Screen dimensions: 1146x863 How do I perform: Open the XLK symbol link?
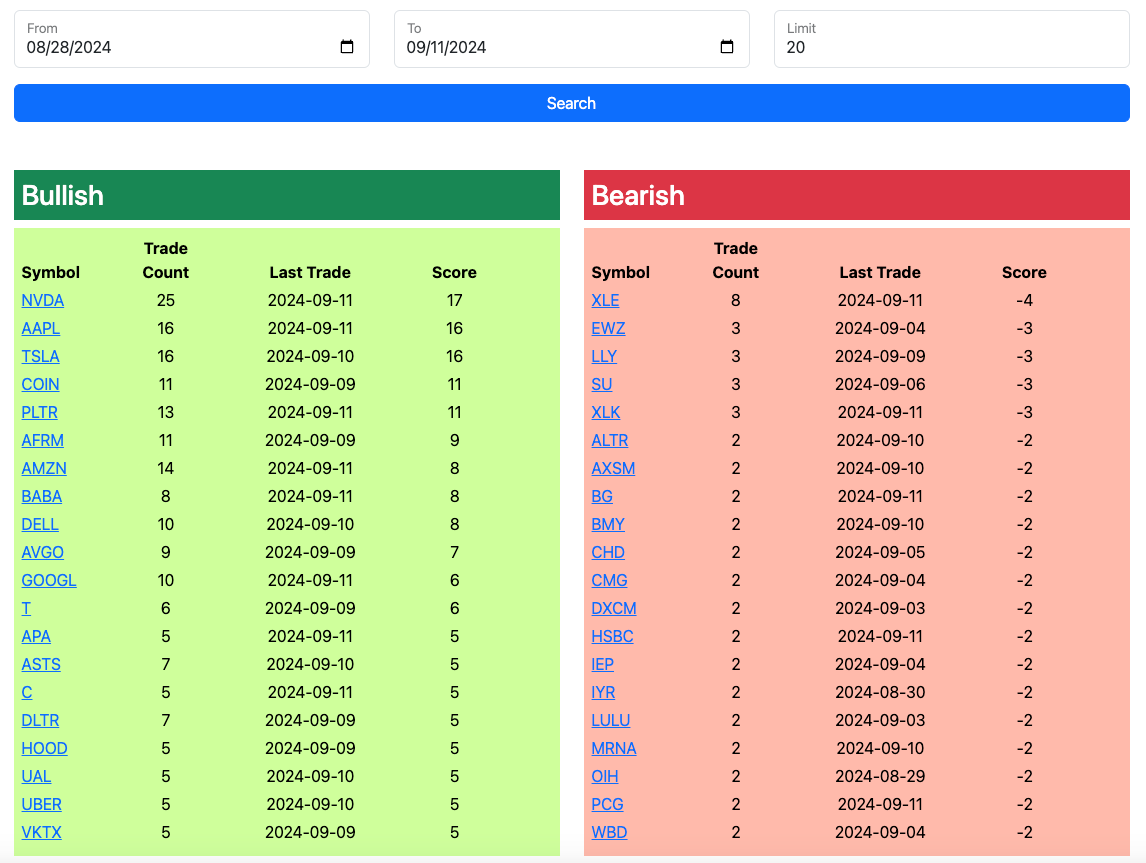pyautogui.click(x=606, y=412)
